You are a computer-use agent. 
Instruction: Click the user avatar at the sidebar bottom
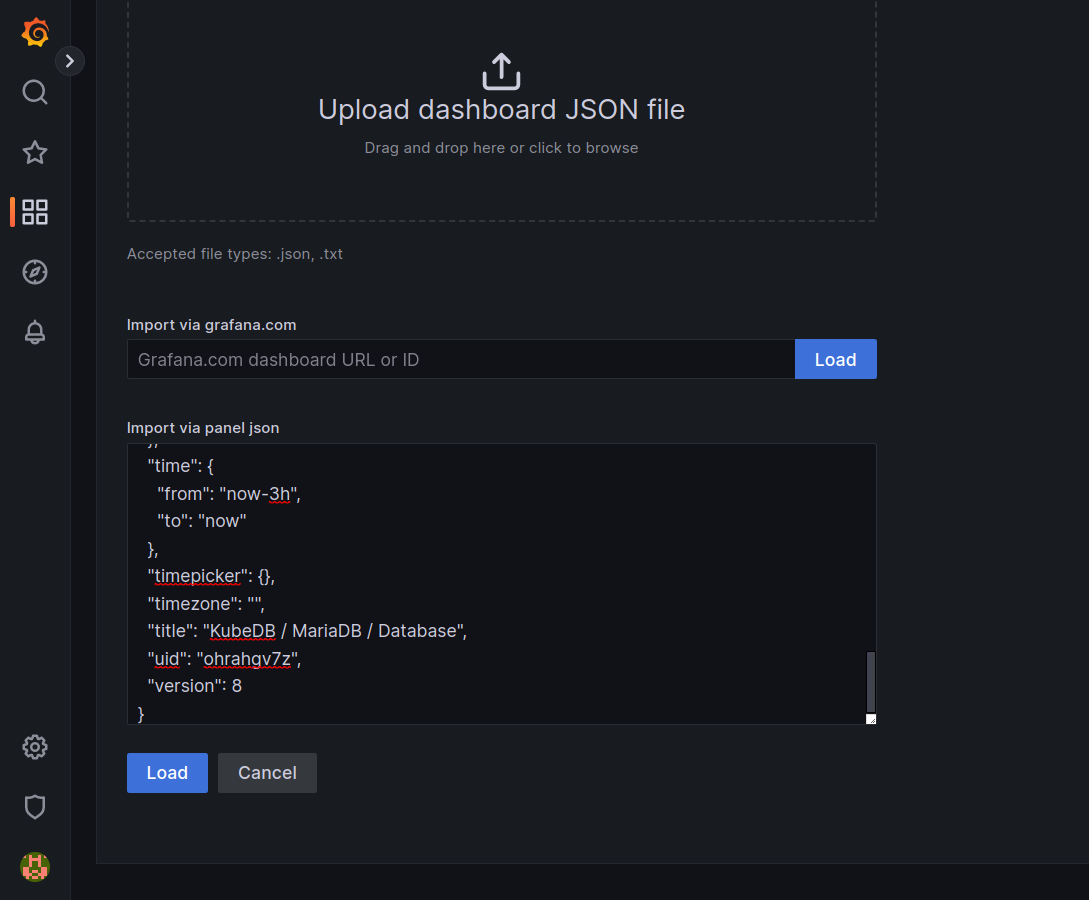click(x=35, y=867)
